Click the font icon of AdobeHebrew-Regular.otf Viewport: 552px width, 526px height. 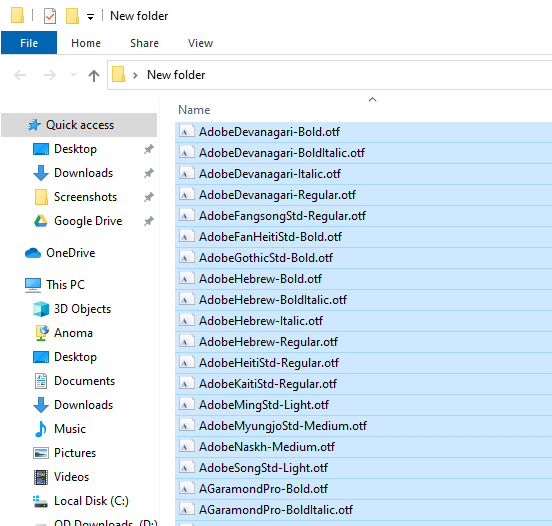click(186, 342)
